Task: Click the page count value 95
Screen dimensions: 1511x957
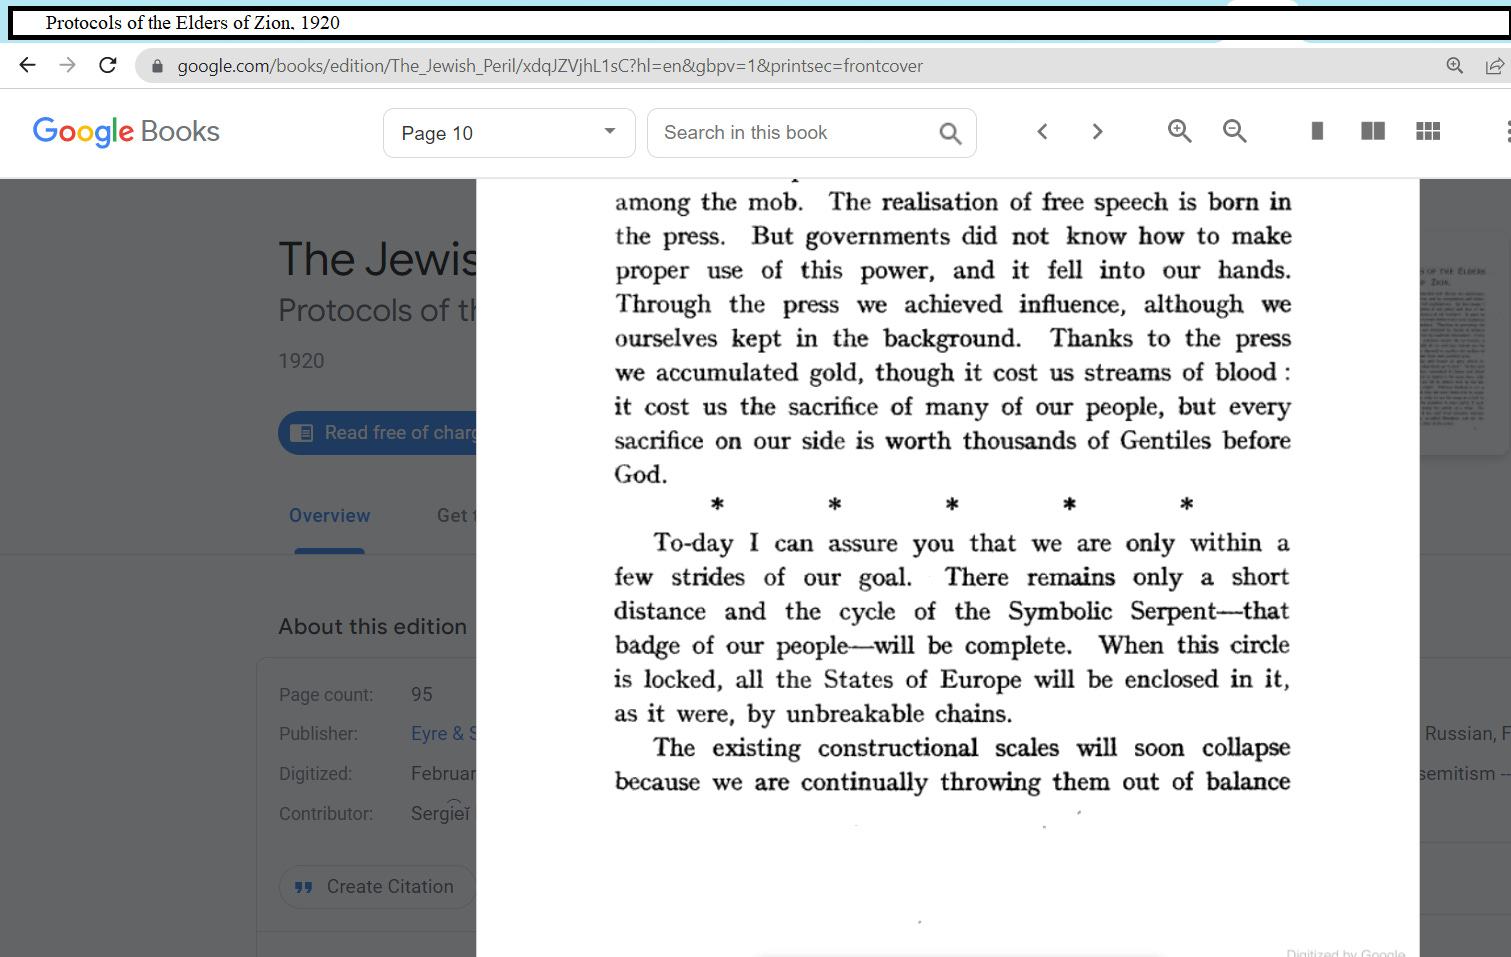Action: pos(422,694)
